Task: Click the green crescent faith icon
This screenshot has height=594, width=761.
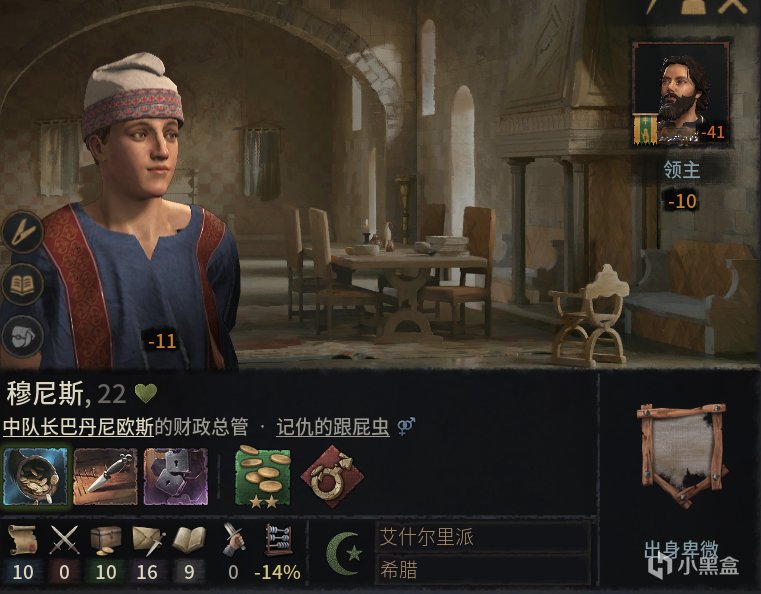Action: [344, 554]
